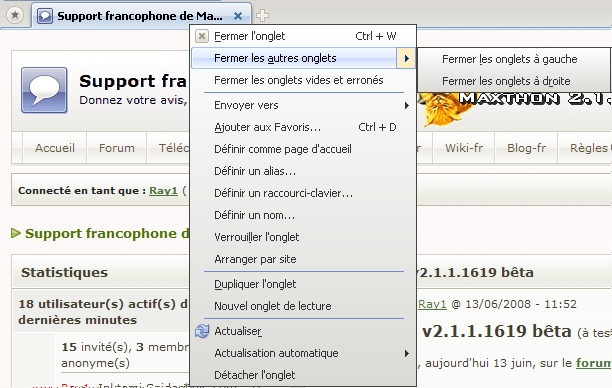Open the Ray1 profile link
The width and height of the screenshot is (612, 388).
point(163,190)
